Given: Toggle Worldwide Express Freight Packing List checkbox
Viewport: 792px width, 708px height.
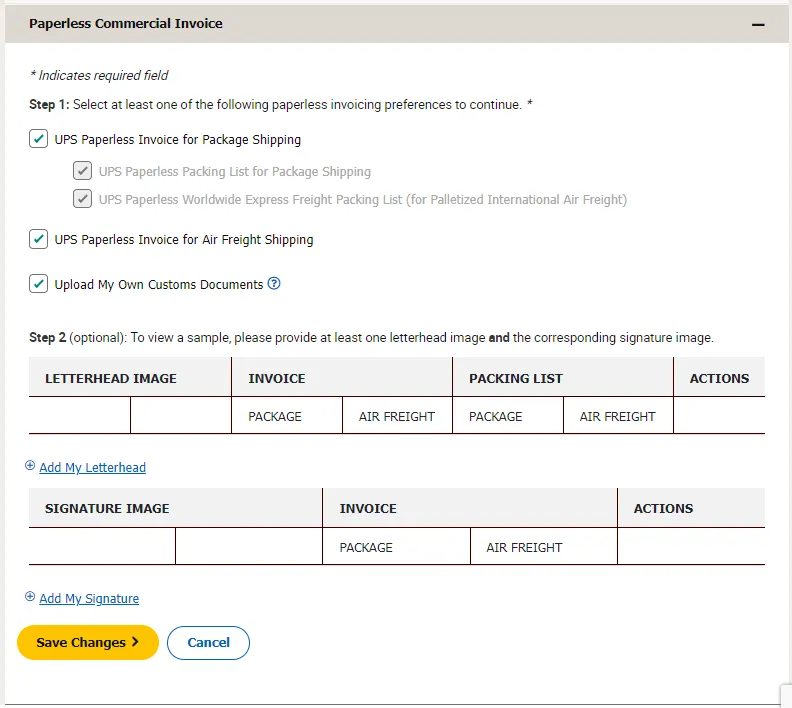Looking at the screenshot, I should tap(83, 199).
